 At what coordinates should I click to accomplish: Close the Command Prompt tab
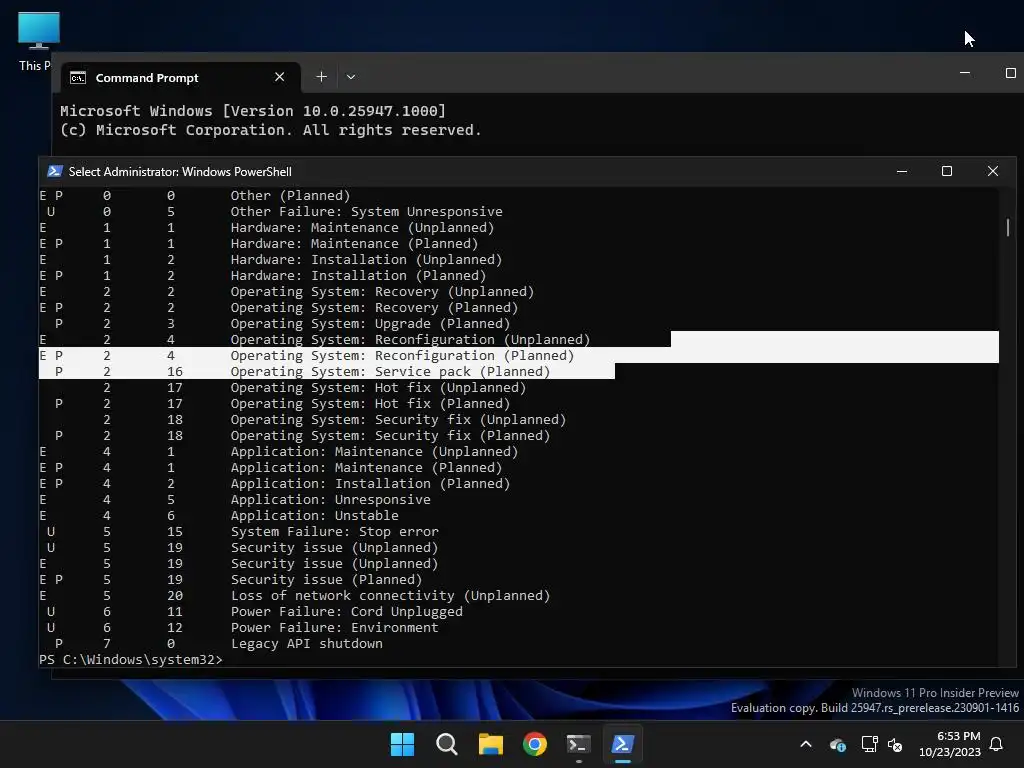280,77
